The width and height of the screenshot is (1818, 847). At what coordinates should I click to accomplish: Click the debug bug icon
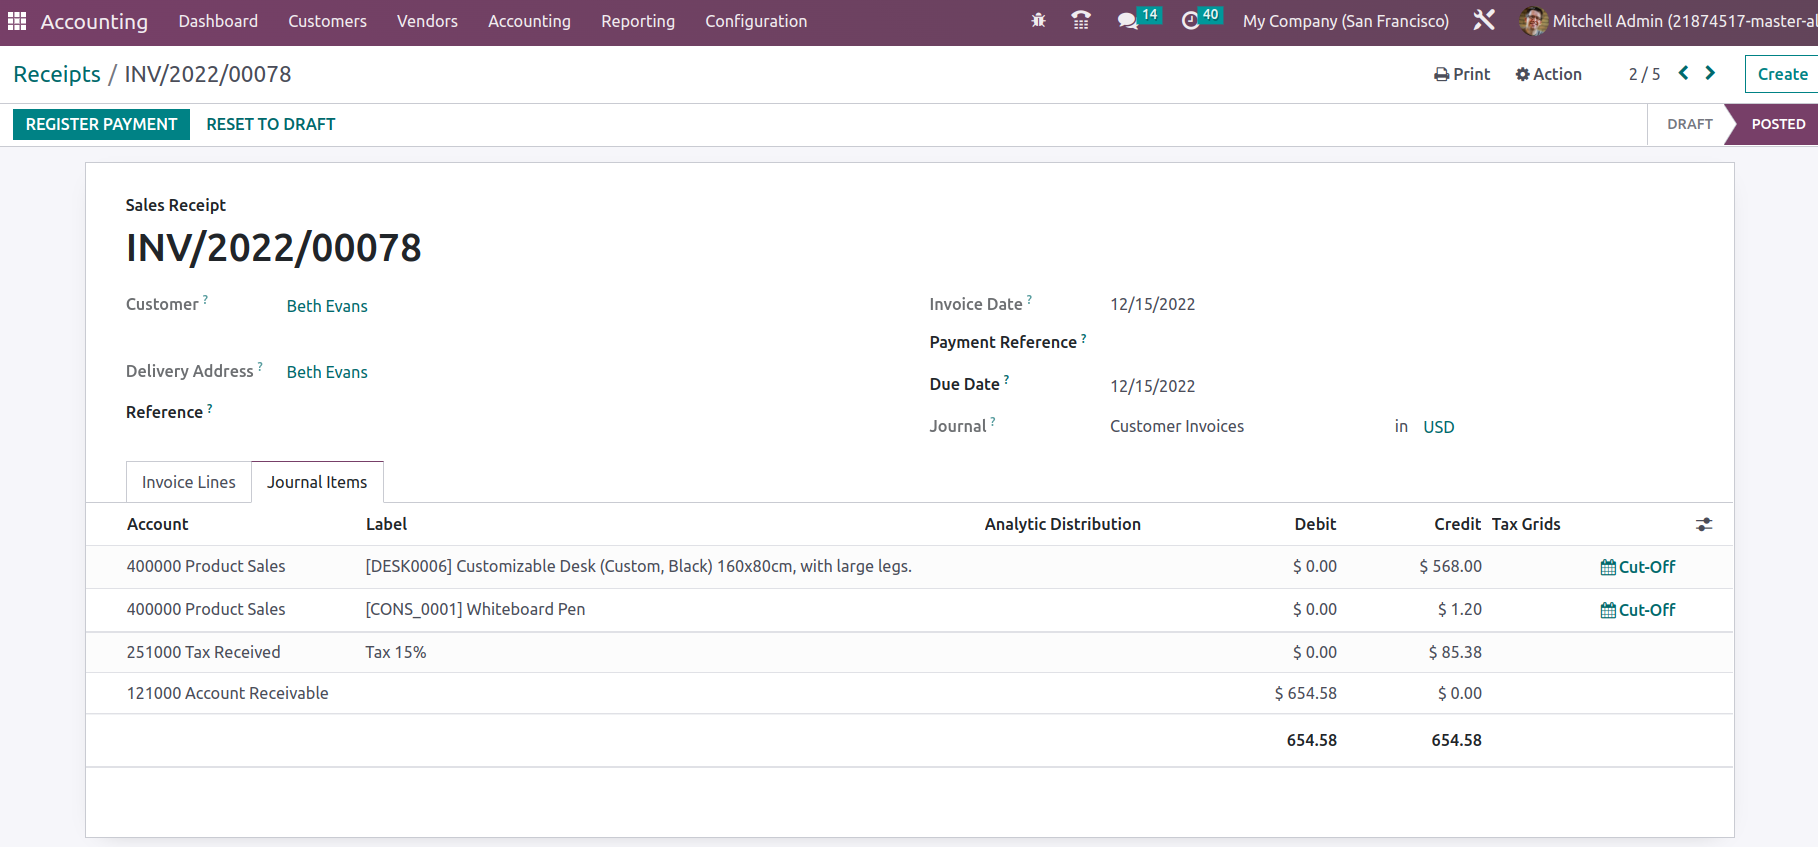(1038, 21)
